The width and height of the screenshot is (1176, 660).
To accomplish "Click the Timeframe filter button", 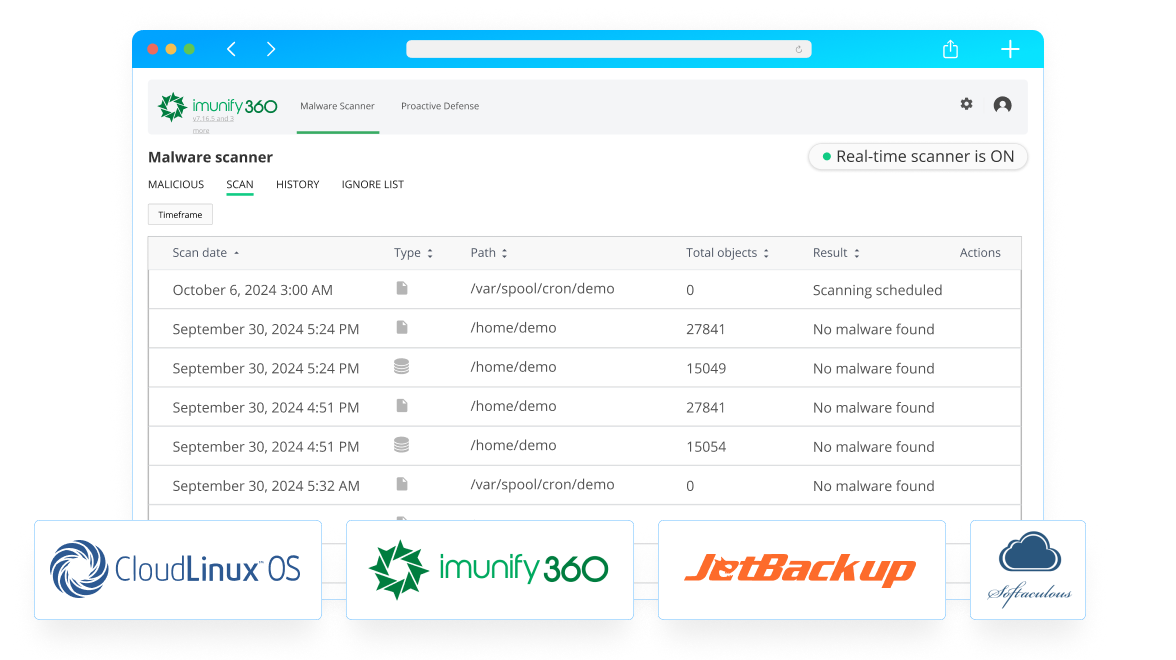I will pos(180,215).
